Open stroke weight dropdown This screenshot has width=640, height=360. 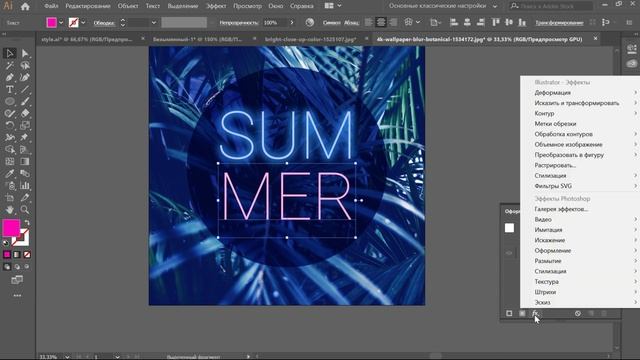pyautogui.click(x=154, y=22)
